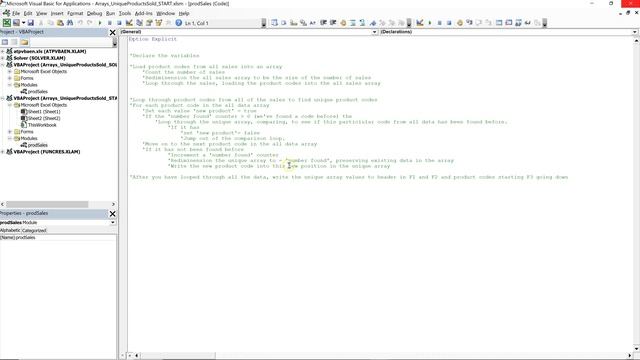
Task: Collapse Modules folder under first VBAProject
Action: tap(10, 85)
